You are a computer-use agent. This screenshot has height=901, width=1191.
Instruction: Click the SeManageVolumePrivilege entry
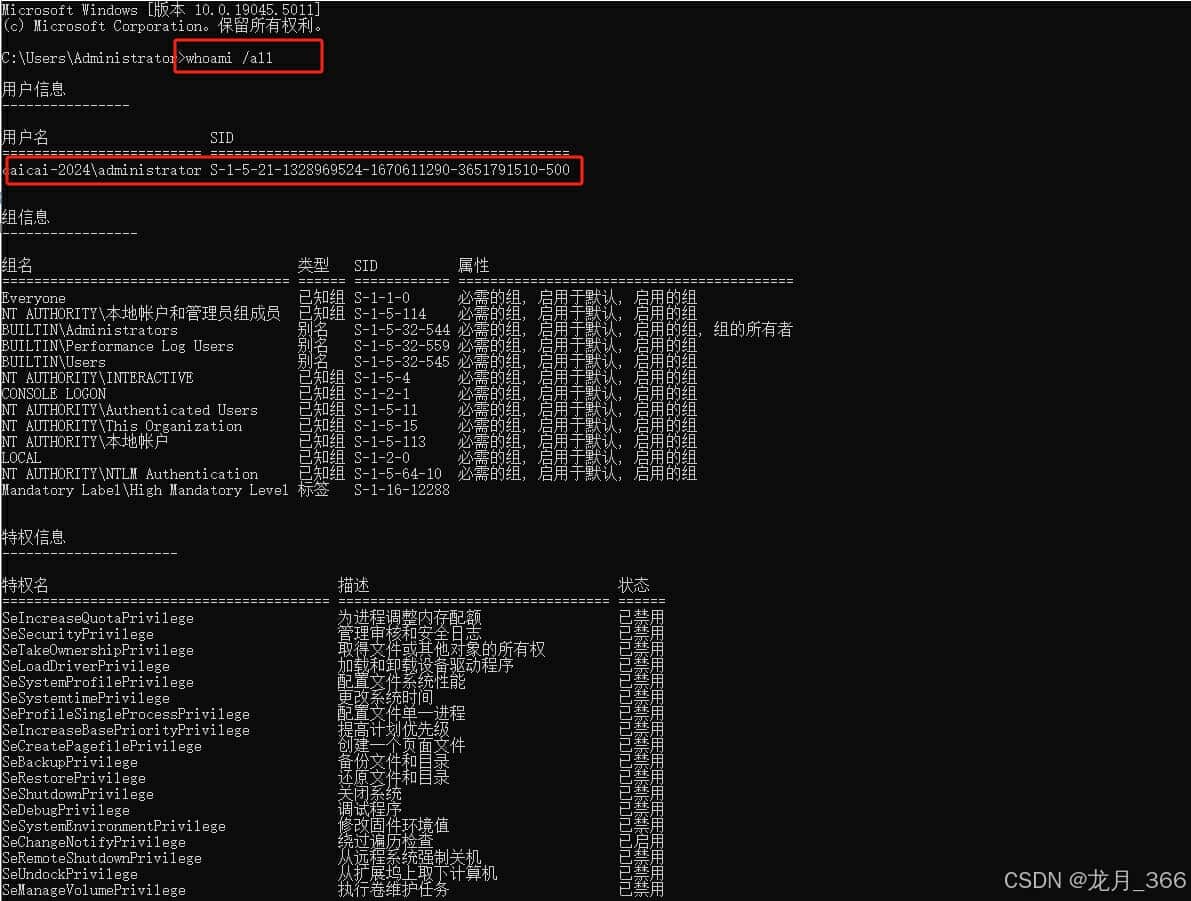(93, 890)
